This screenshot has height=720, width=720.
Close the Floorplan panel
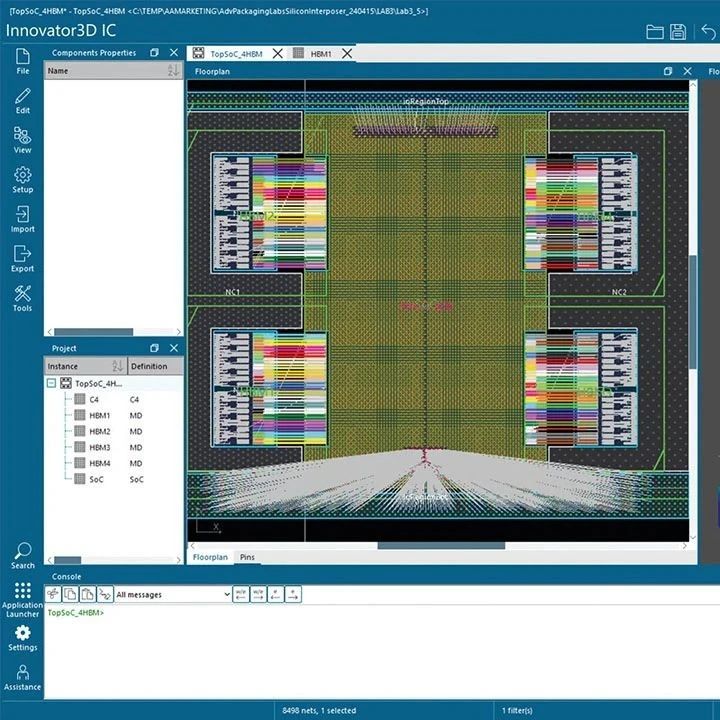pos(687,71)
